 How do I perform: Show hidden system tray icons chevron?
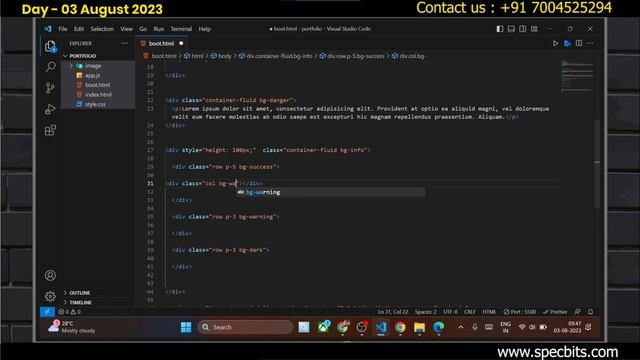tap(461, 327)
